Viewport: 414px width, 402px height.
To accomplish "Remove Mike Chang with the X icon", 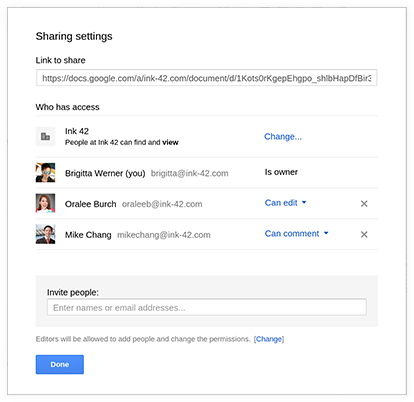I will pos(364,234).
